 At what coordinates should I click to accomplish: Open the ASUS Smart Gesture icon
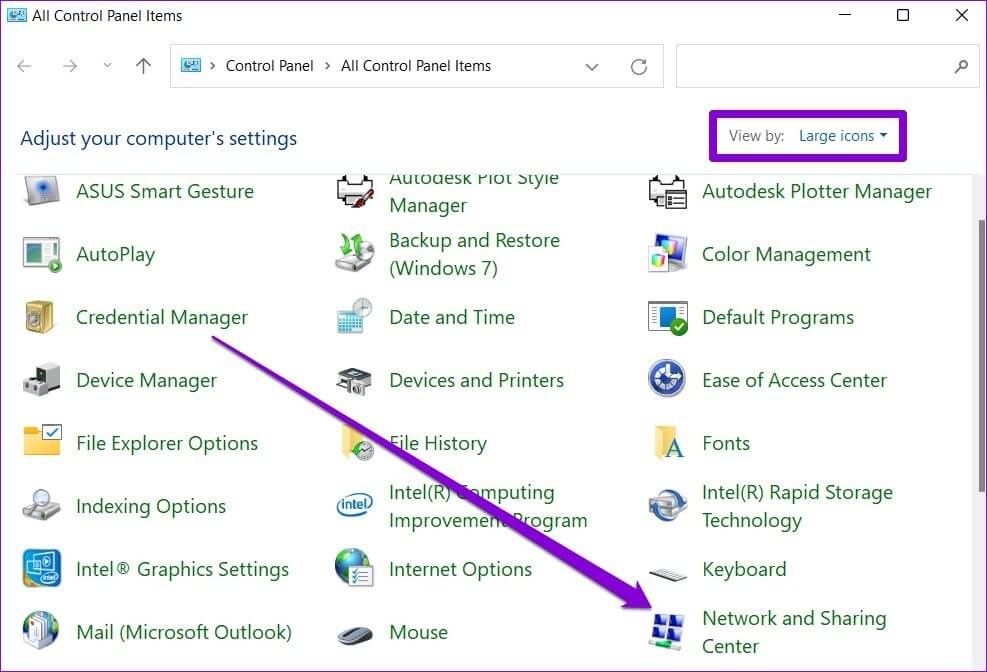click(x=42, y=191)
